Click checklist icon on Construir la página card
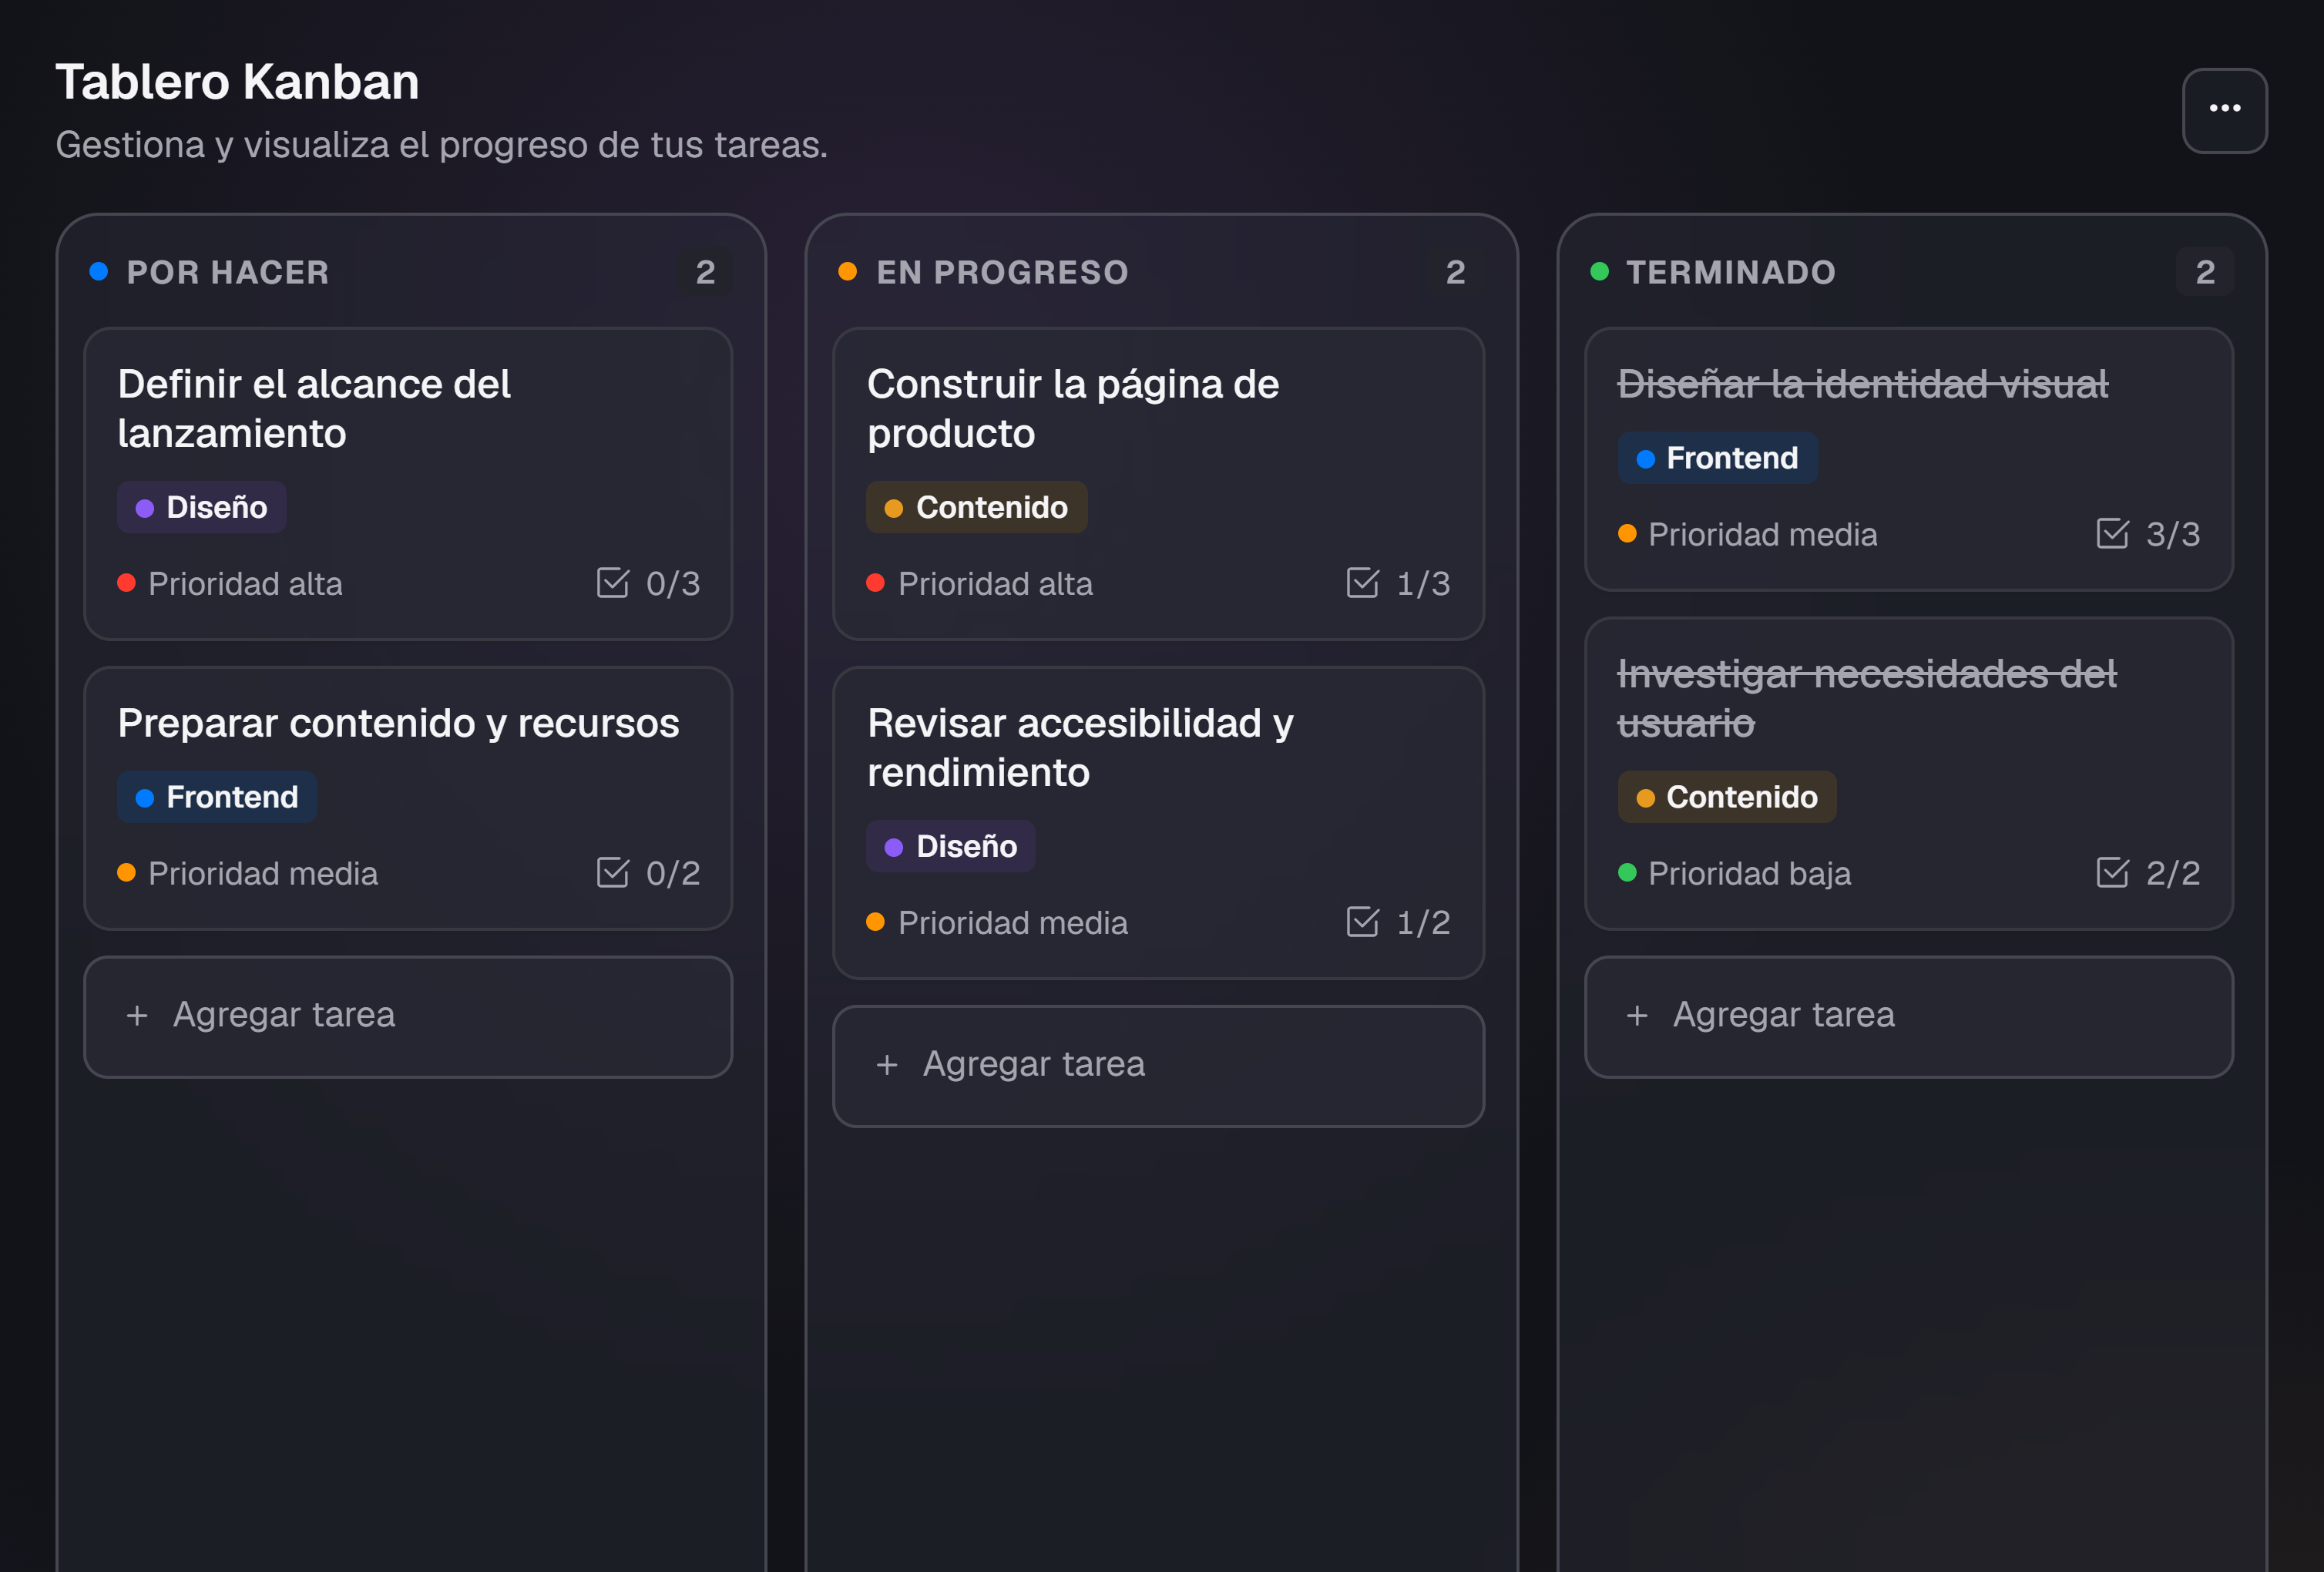 tap(1362, 583)
